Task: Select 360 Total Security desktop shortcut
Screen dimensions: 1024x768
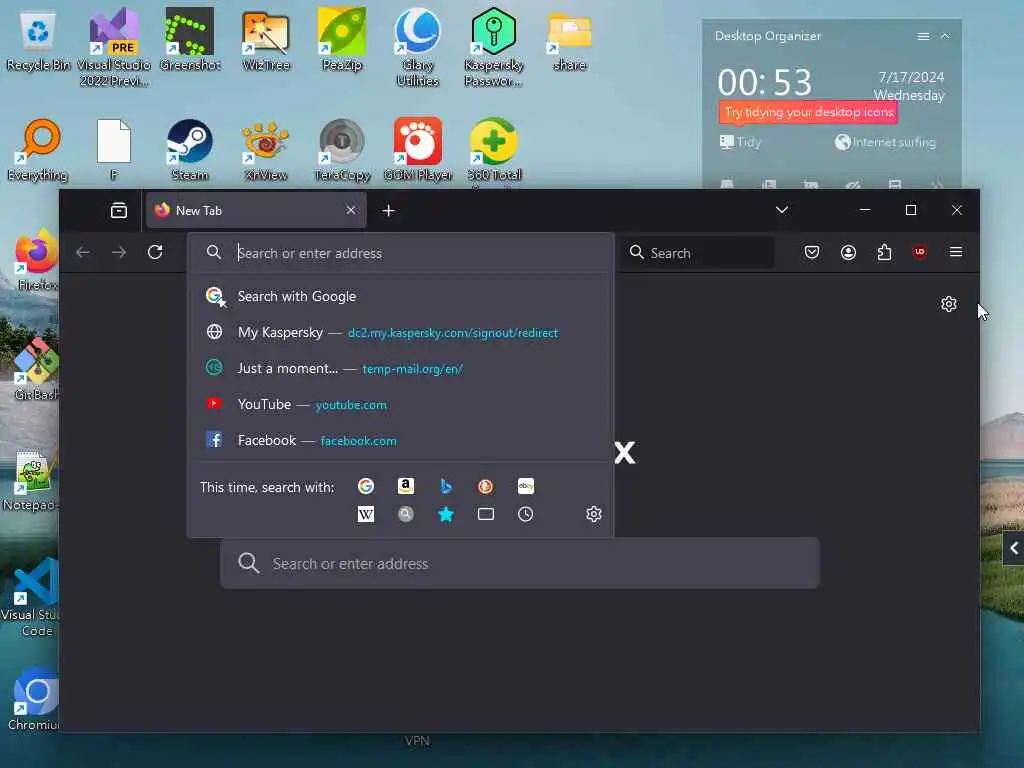Action: 494,152
